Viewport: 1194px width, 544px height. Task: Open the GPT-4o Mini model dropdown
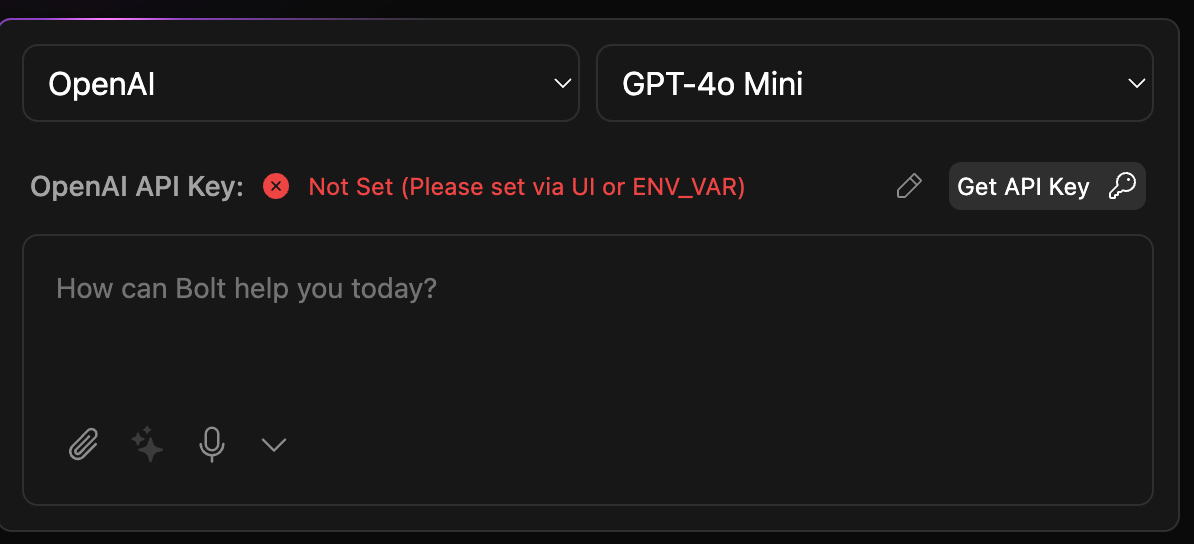pos(874,83)
